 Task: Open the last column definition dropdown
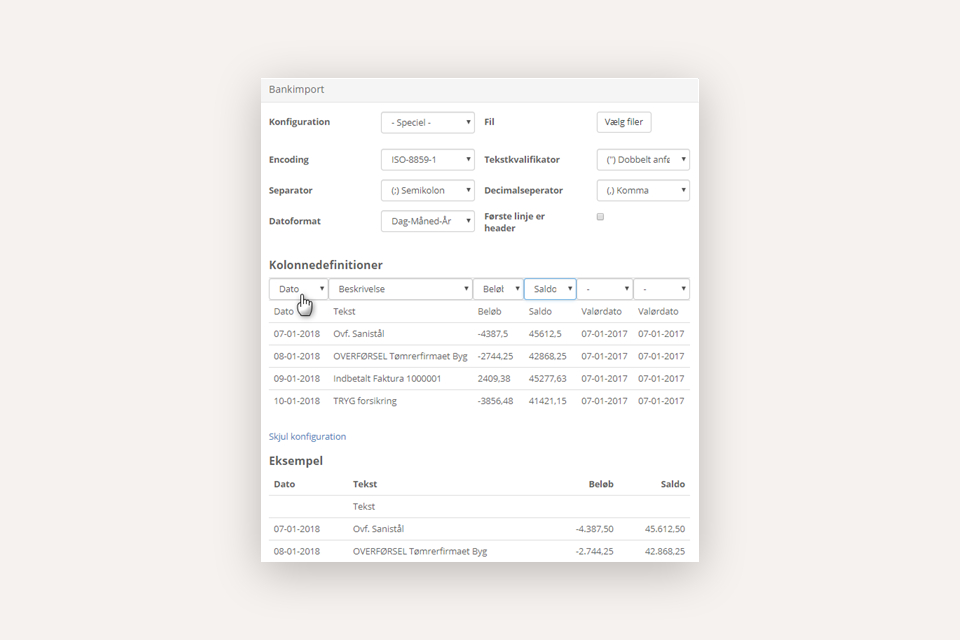point(662,289)
